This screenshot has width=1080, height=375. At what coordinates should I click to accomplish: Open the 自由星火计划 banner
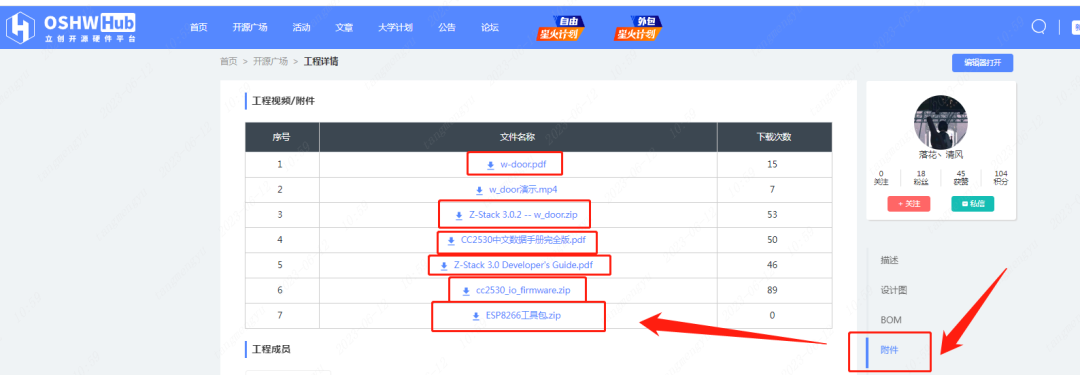pyautogui.click(x=561, y=28)
